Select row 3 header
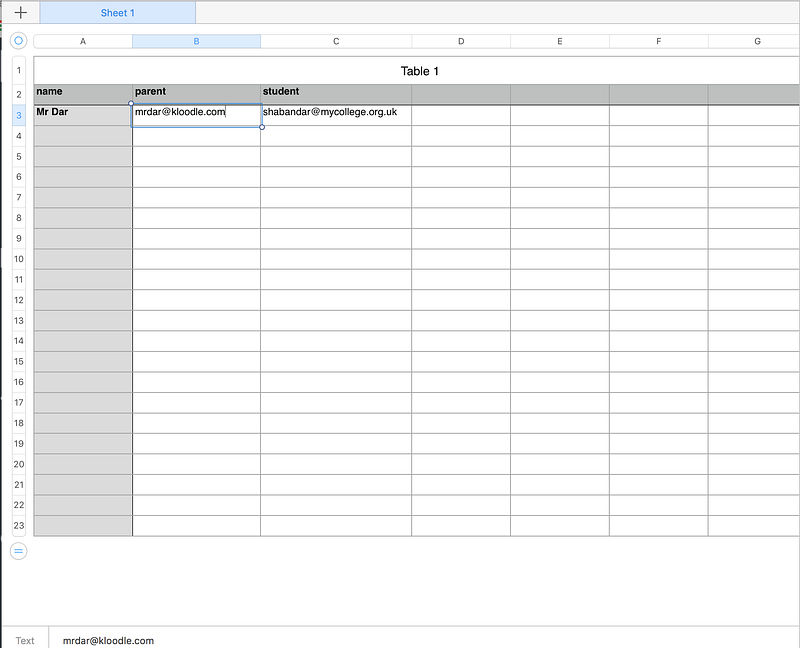Image resolution: width=800 pixels, height=648 pixels. [19, 115]
